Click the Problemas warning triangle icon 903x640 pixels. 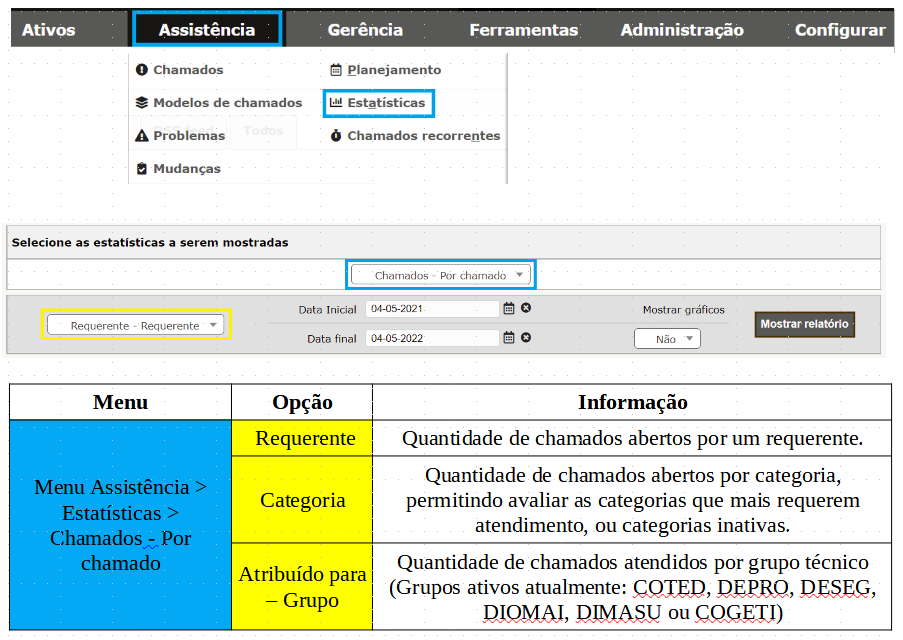click(142, 136)
